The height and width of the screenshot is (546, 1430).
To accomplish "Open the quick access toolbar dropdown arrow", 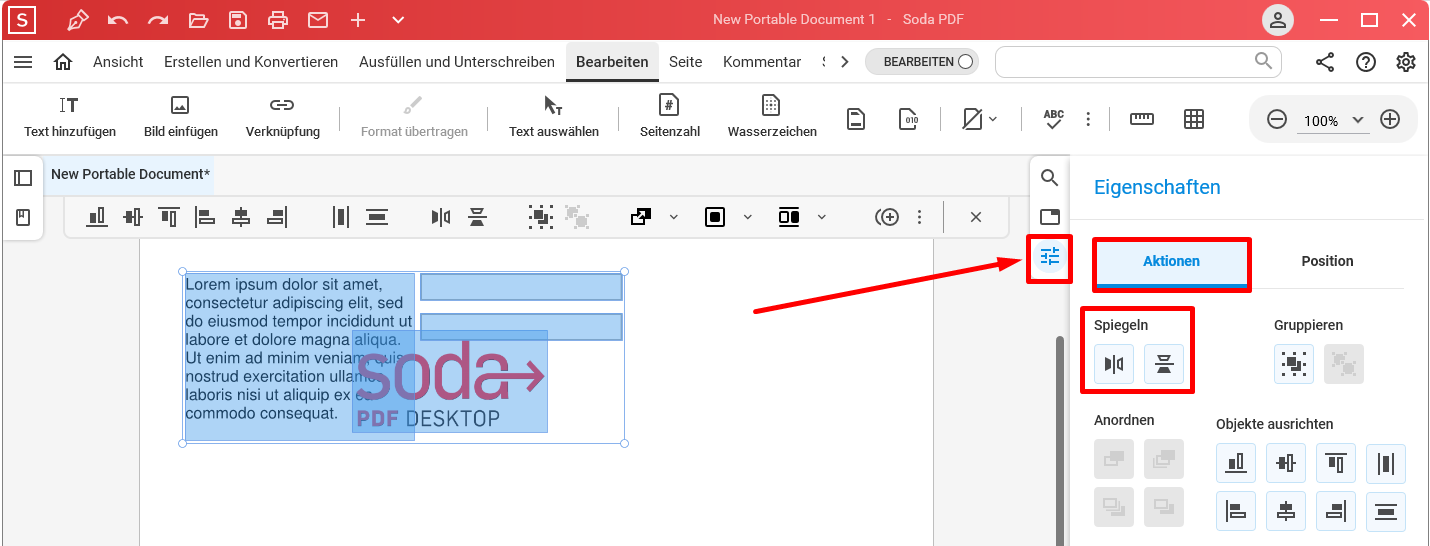I will point(398,20).
